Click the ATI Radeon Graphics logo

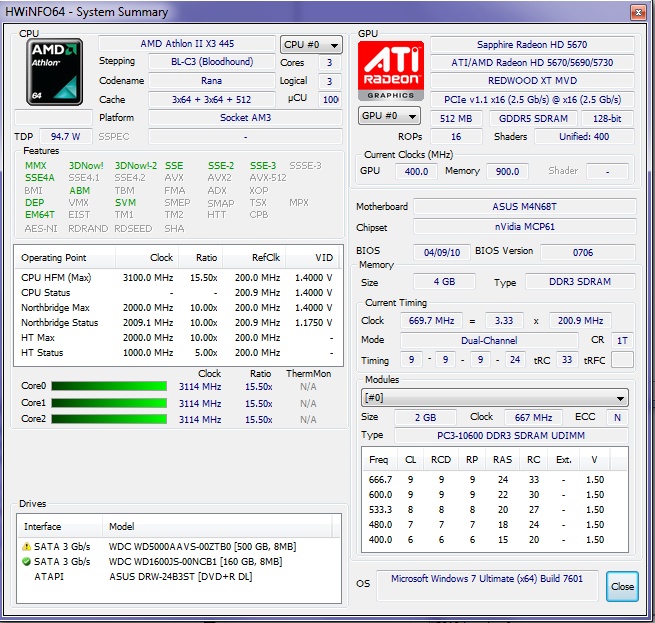[x=391, y=70]
